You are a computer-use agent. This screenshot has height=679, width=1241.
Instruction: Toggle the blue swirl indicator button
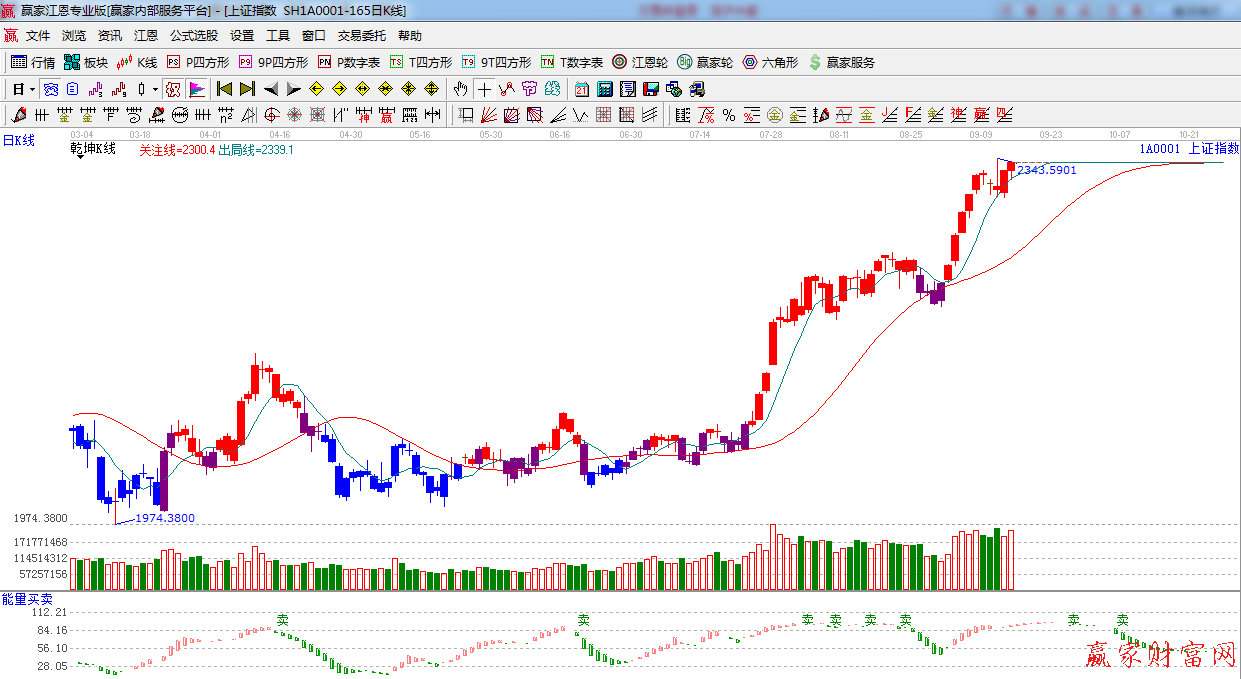tap(50, 89)
